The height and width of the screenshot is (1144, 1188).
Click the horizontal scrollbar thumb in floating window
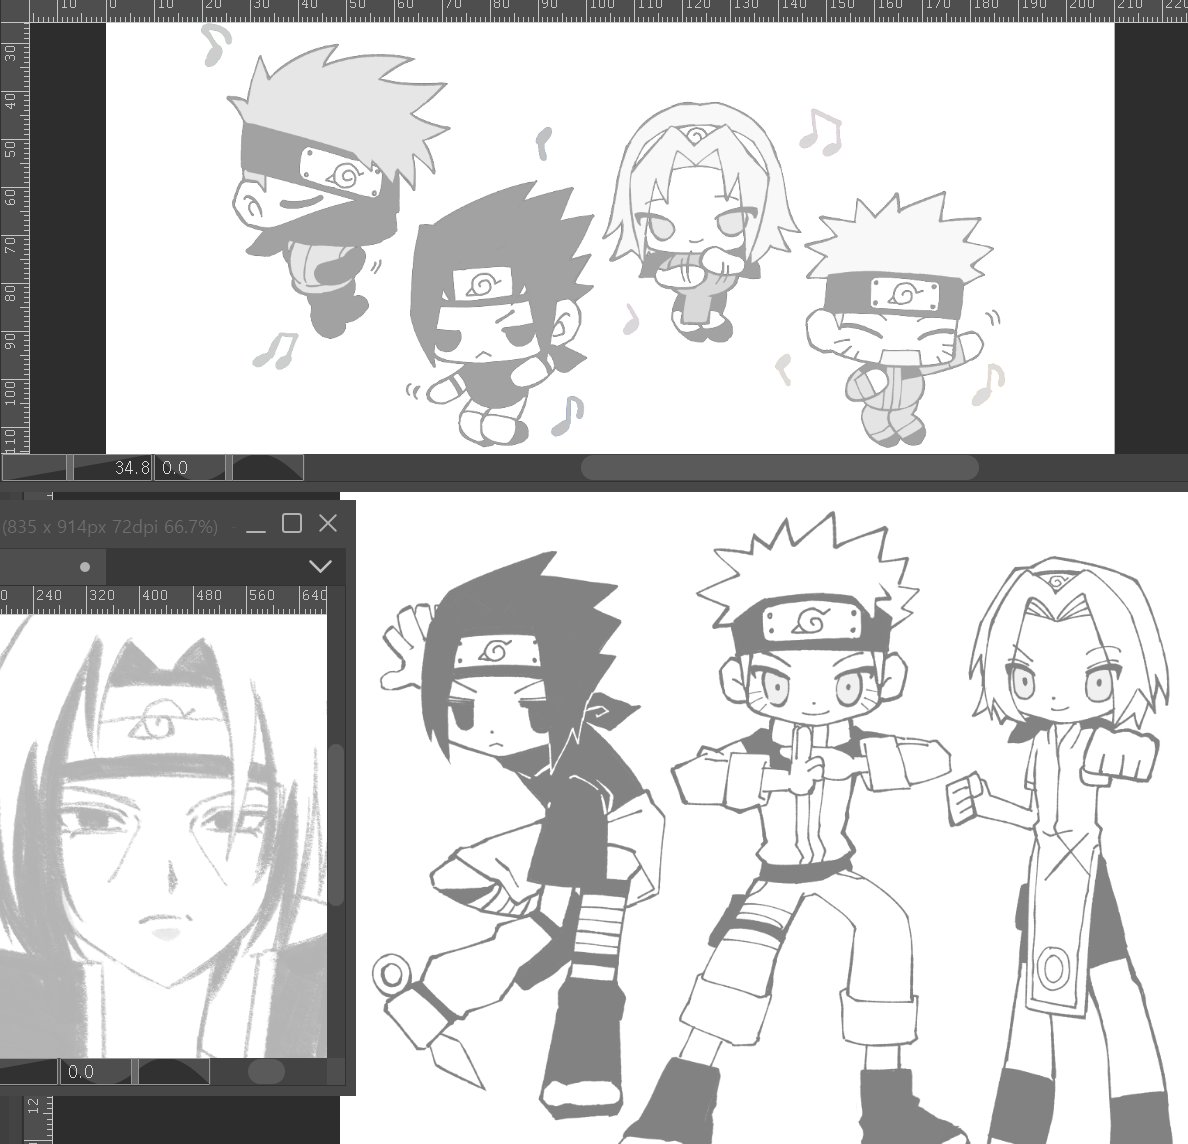click(x=266, y=1071)
